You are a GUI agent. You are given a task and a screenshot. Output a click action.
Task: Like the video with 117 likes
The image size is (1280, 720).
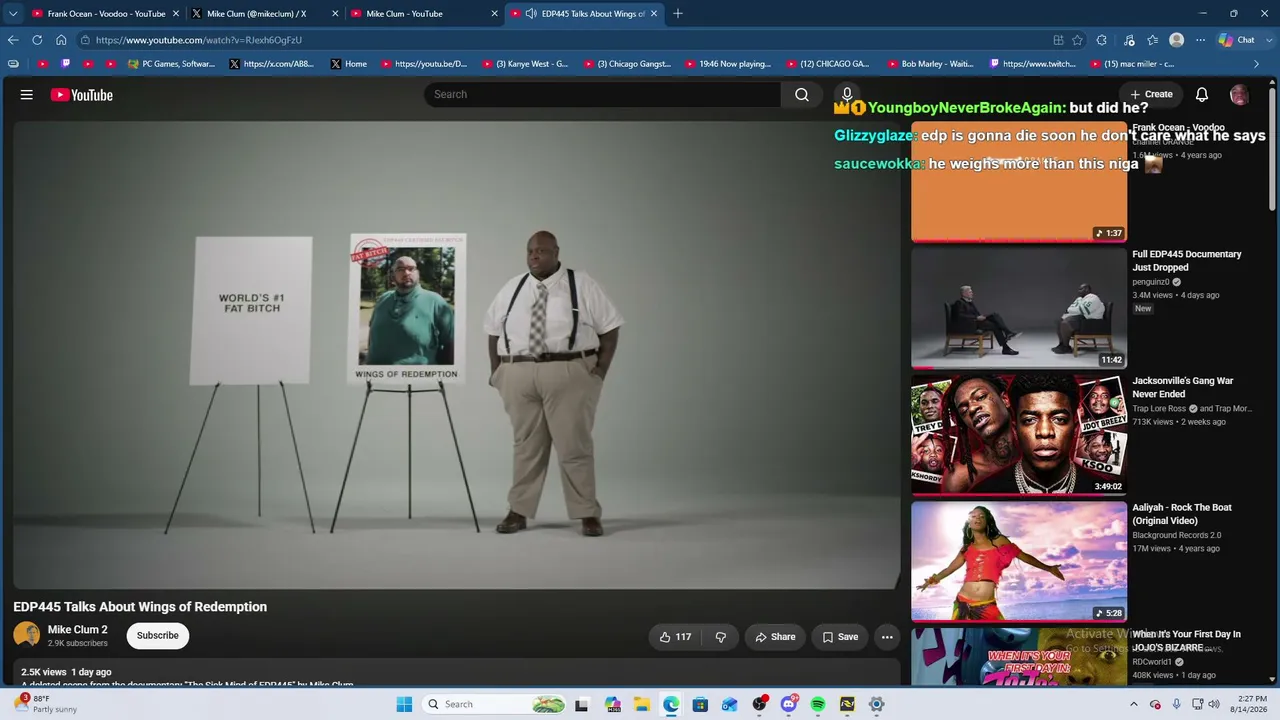675,637
